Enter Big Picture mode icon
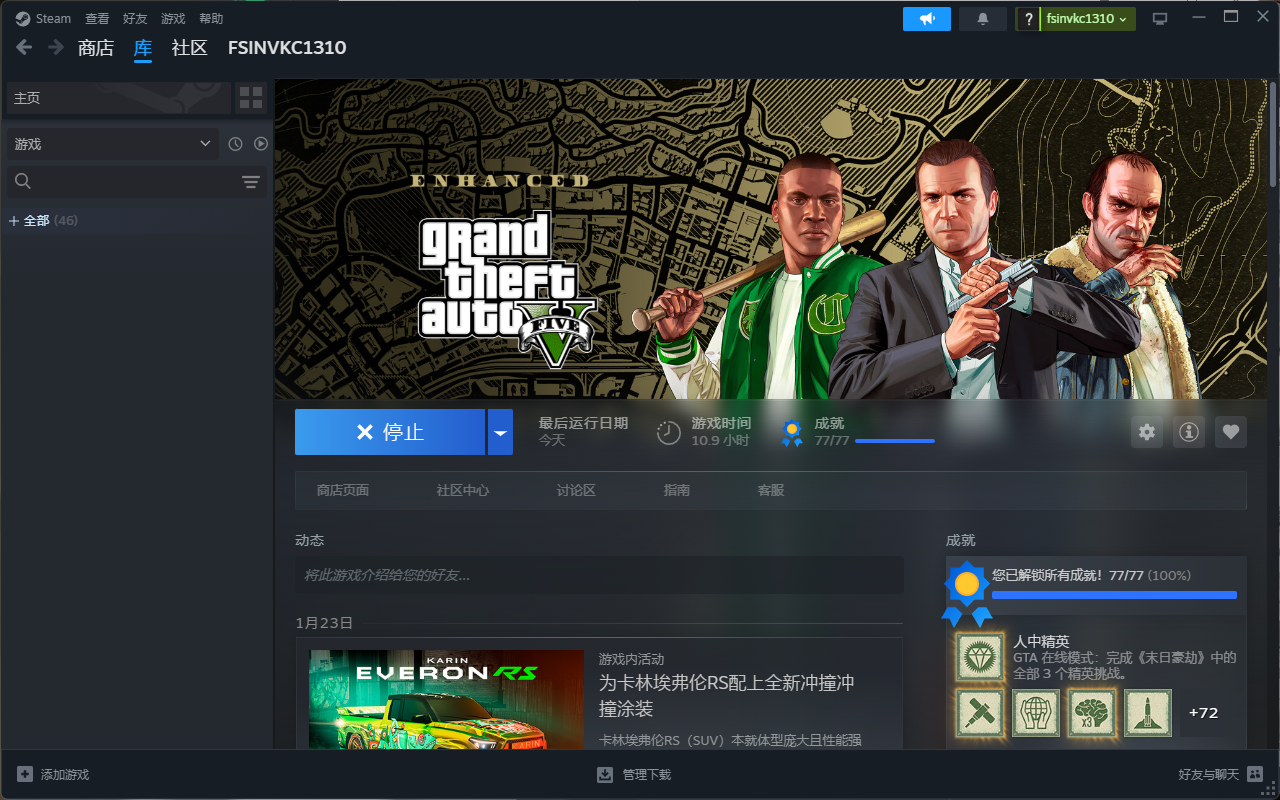Viewport: 1280px width, 800px height. 1160,19
